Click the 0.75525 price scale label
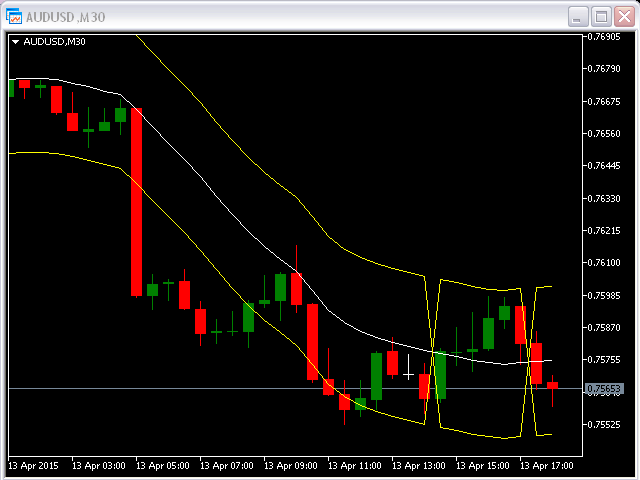Image resolution: width=640 pixels, height=480 pixels. (x=604, y=424)
